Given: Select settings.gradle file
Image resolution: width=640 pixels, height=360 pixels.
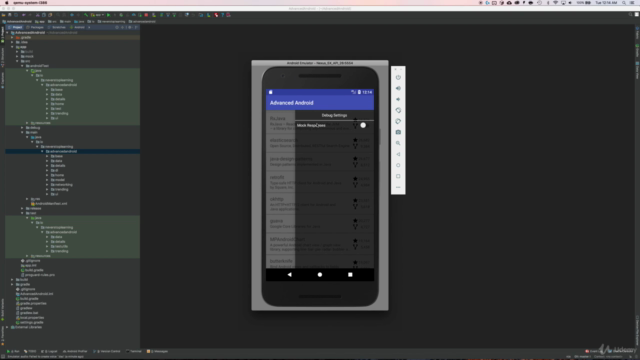Looking at the screenshot, I should 29,322.
